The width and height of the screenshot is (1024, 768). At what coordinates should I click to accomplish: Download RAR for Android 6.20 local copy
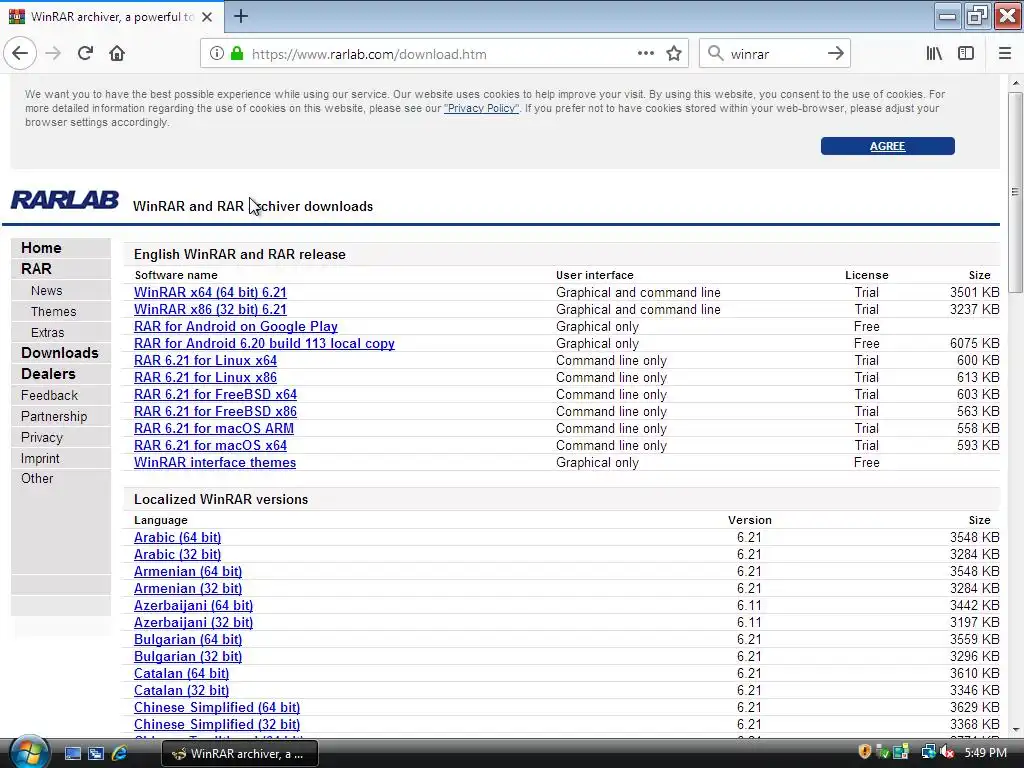264,344
